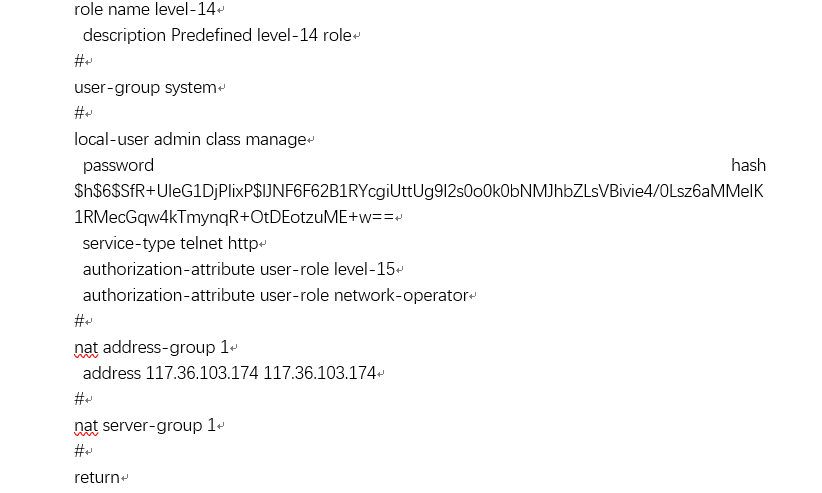Click the word "password"

pos(118,166)
